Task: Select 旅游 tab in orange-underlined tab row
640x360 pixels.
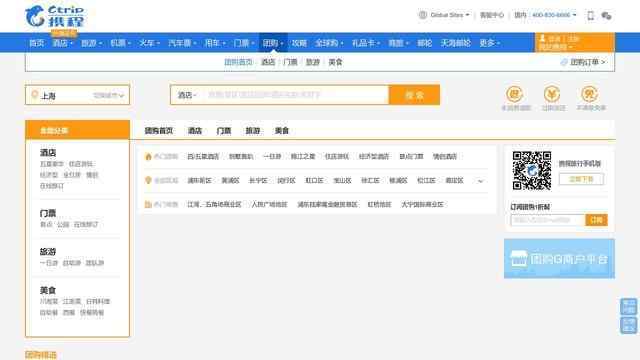Action: [253, 131]
